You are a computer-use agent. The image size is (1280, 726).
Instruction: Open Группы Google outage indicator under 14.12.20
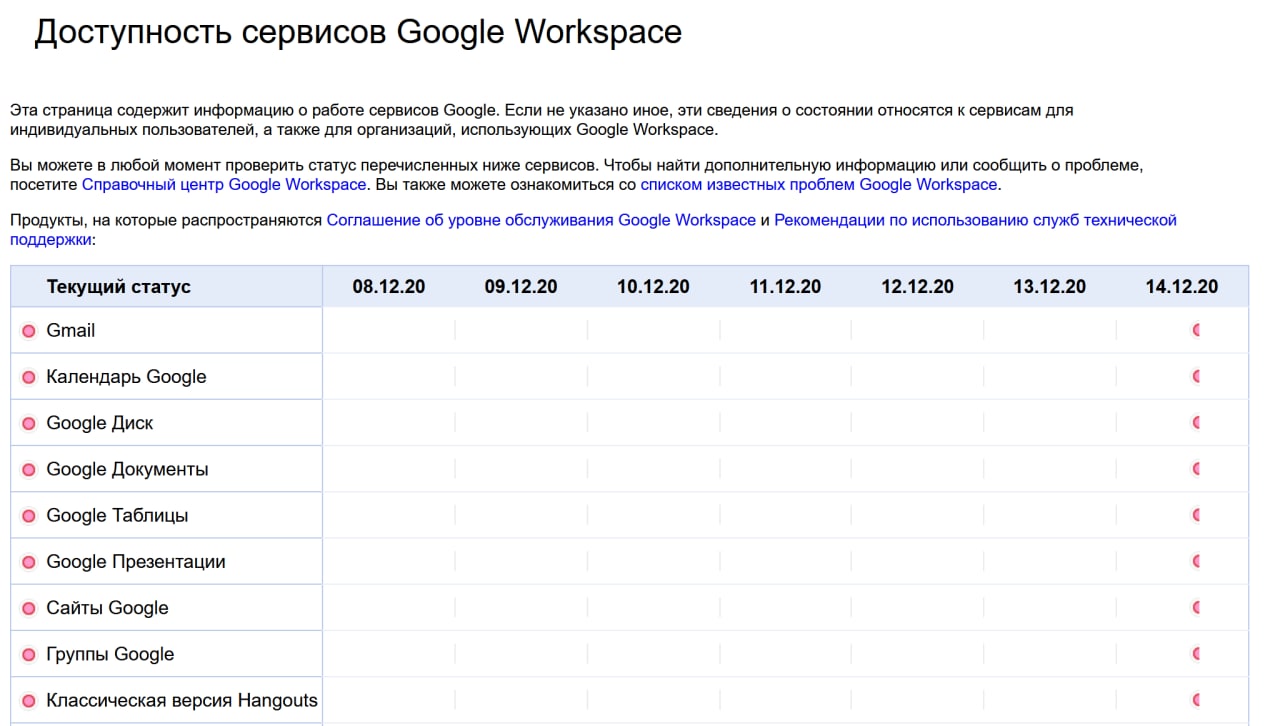tap(1196, 654)
